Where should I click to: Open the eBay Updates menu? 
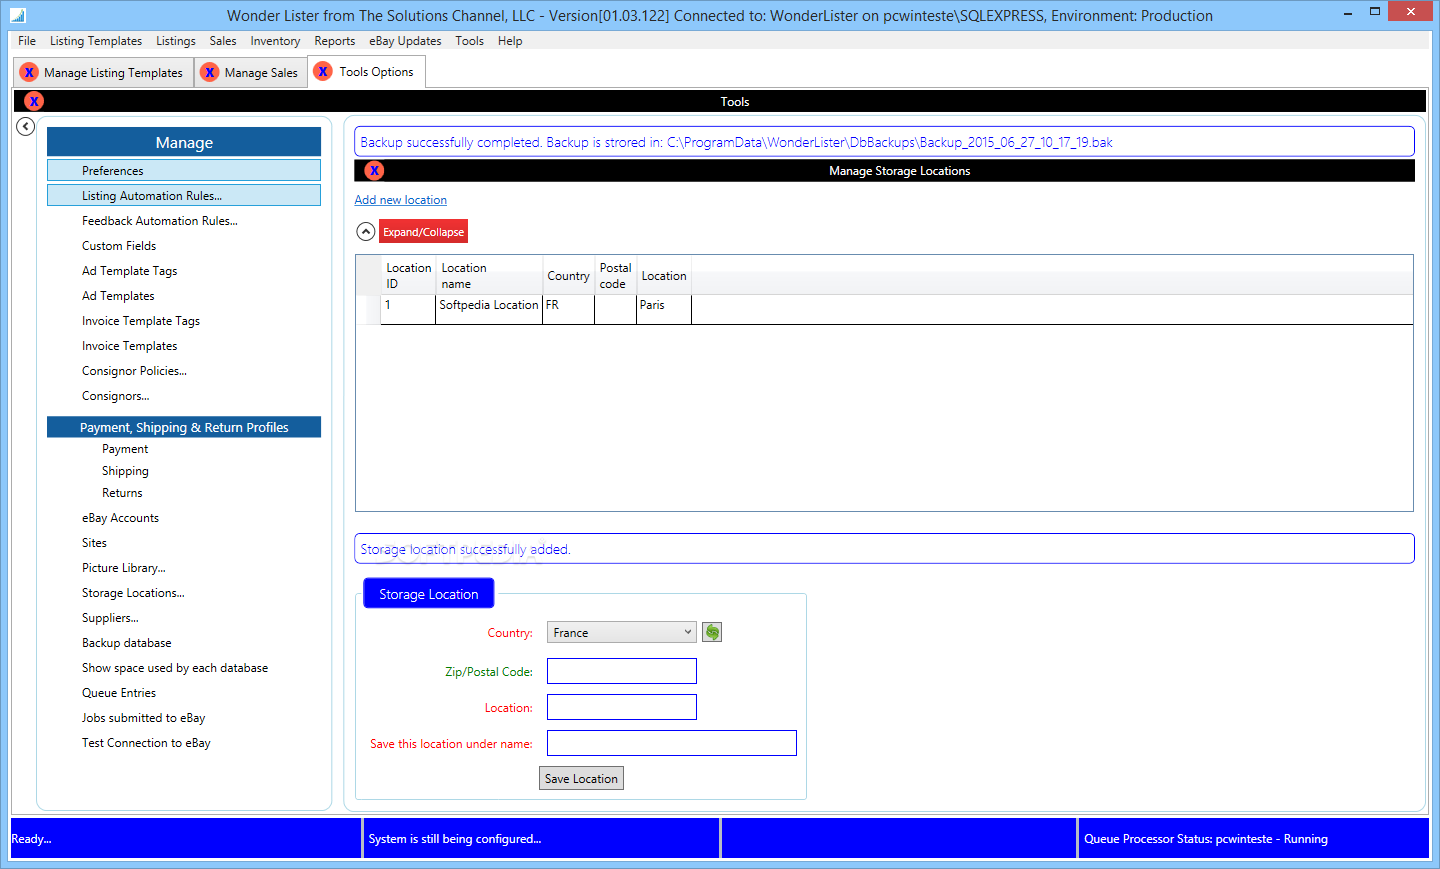pyautogui.click(x=405, y=41)
